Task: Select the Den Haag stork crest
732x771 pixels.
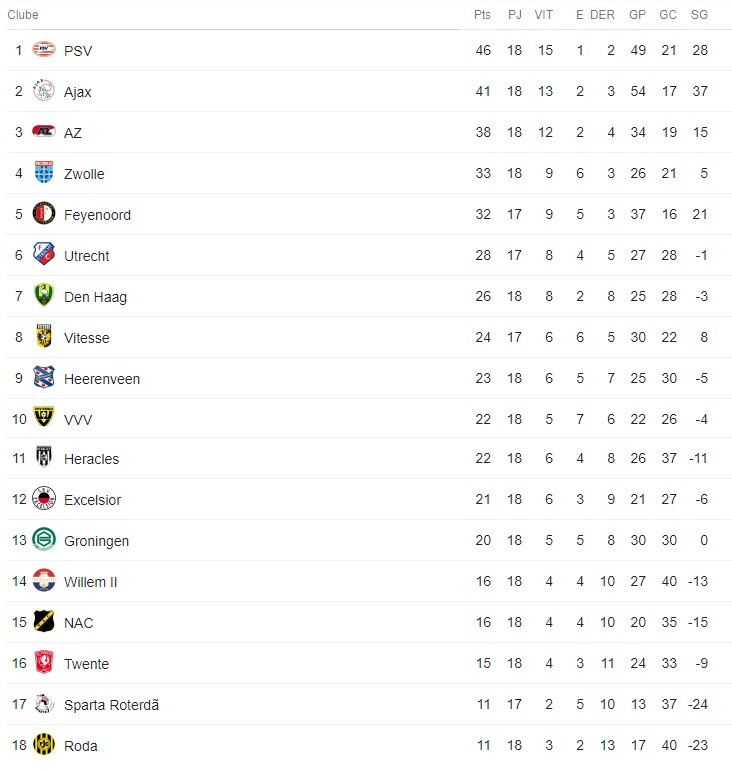Action: coord(44,295)
